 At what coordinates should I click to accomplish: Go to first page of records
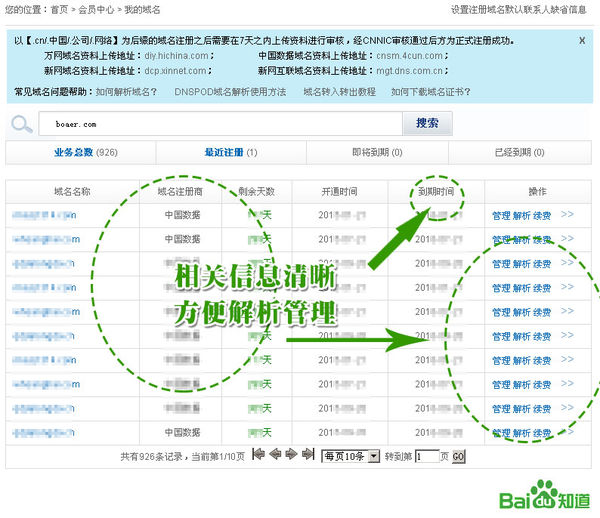point(259,455)
